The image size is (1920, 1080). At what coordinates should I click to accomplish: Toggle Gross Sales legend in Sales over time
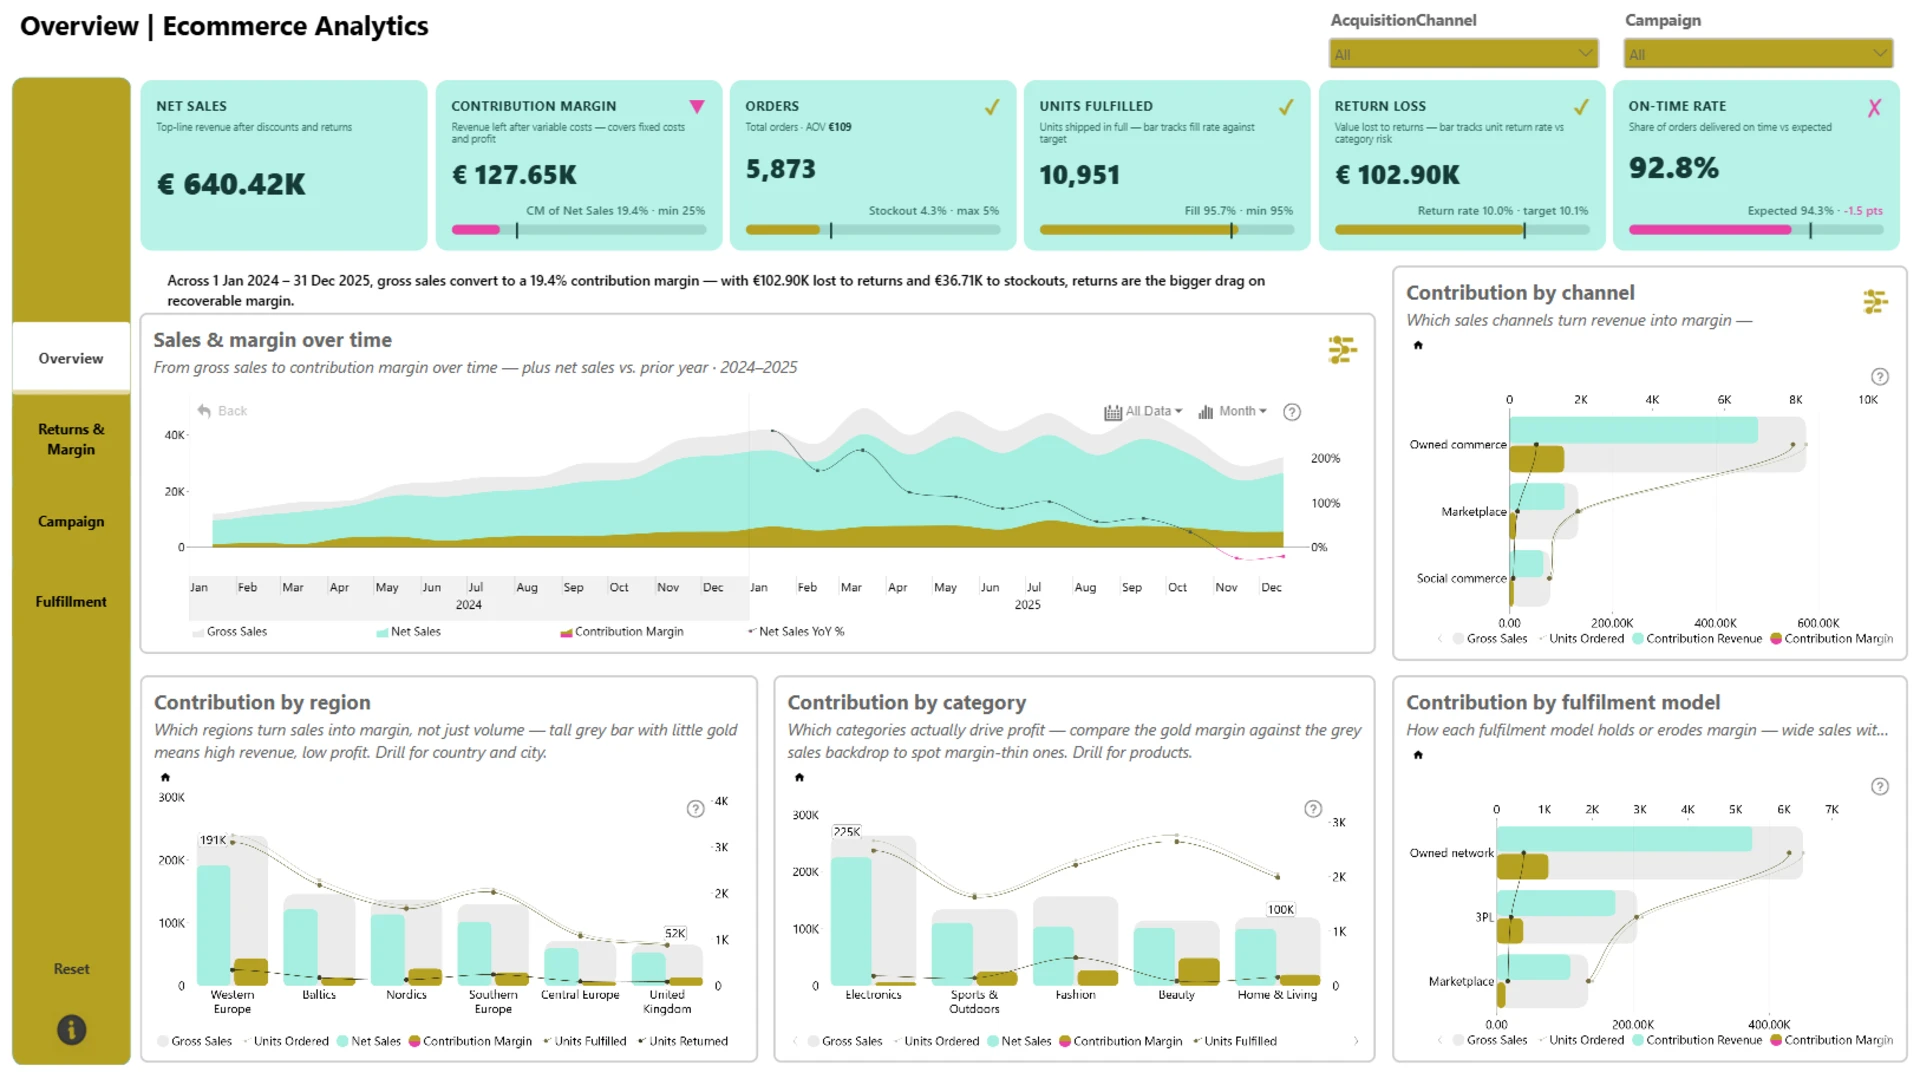[x=229, y=632]
